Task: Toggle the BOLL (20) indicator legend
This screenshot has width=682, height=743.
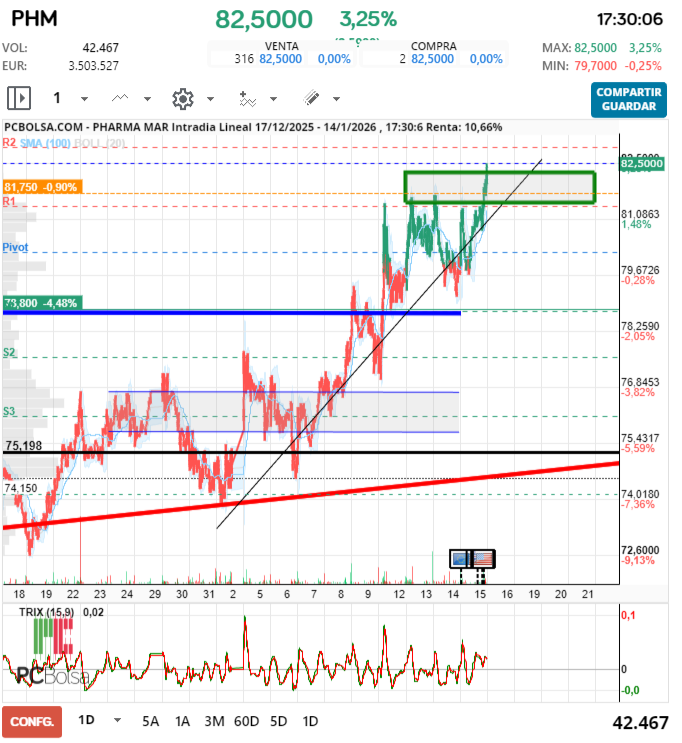Action: 101,144
